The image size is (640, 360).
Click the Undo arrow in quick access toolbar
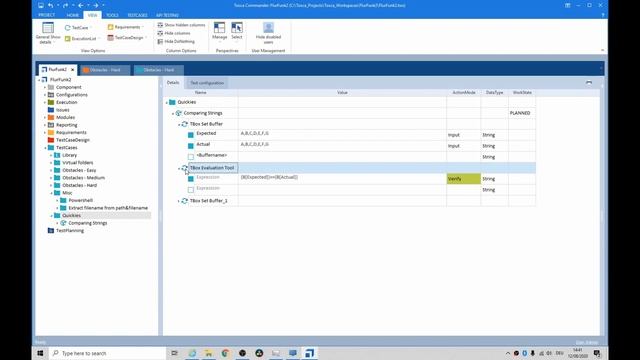[x=51, y=5]
